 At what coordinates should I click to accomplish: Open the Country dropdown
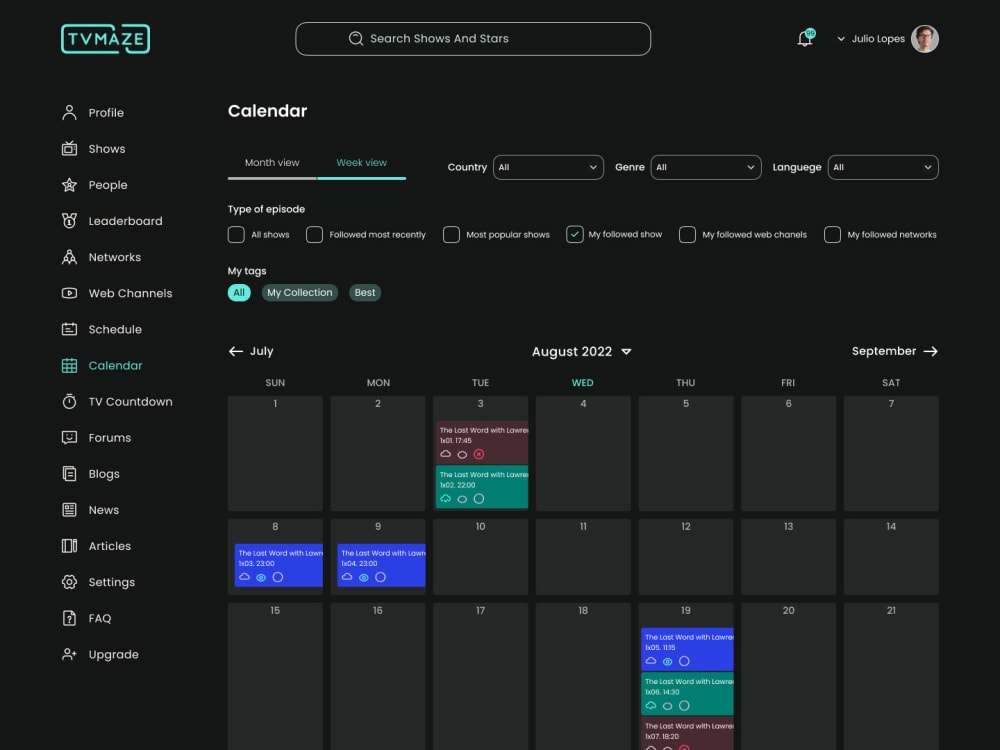pos(548,167)
